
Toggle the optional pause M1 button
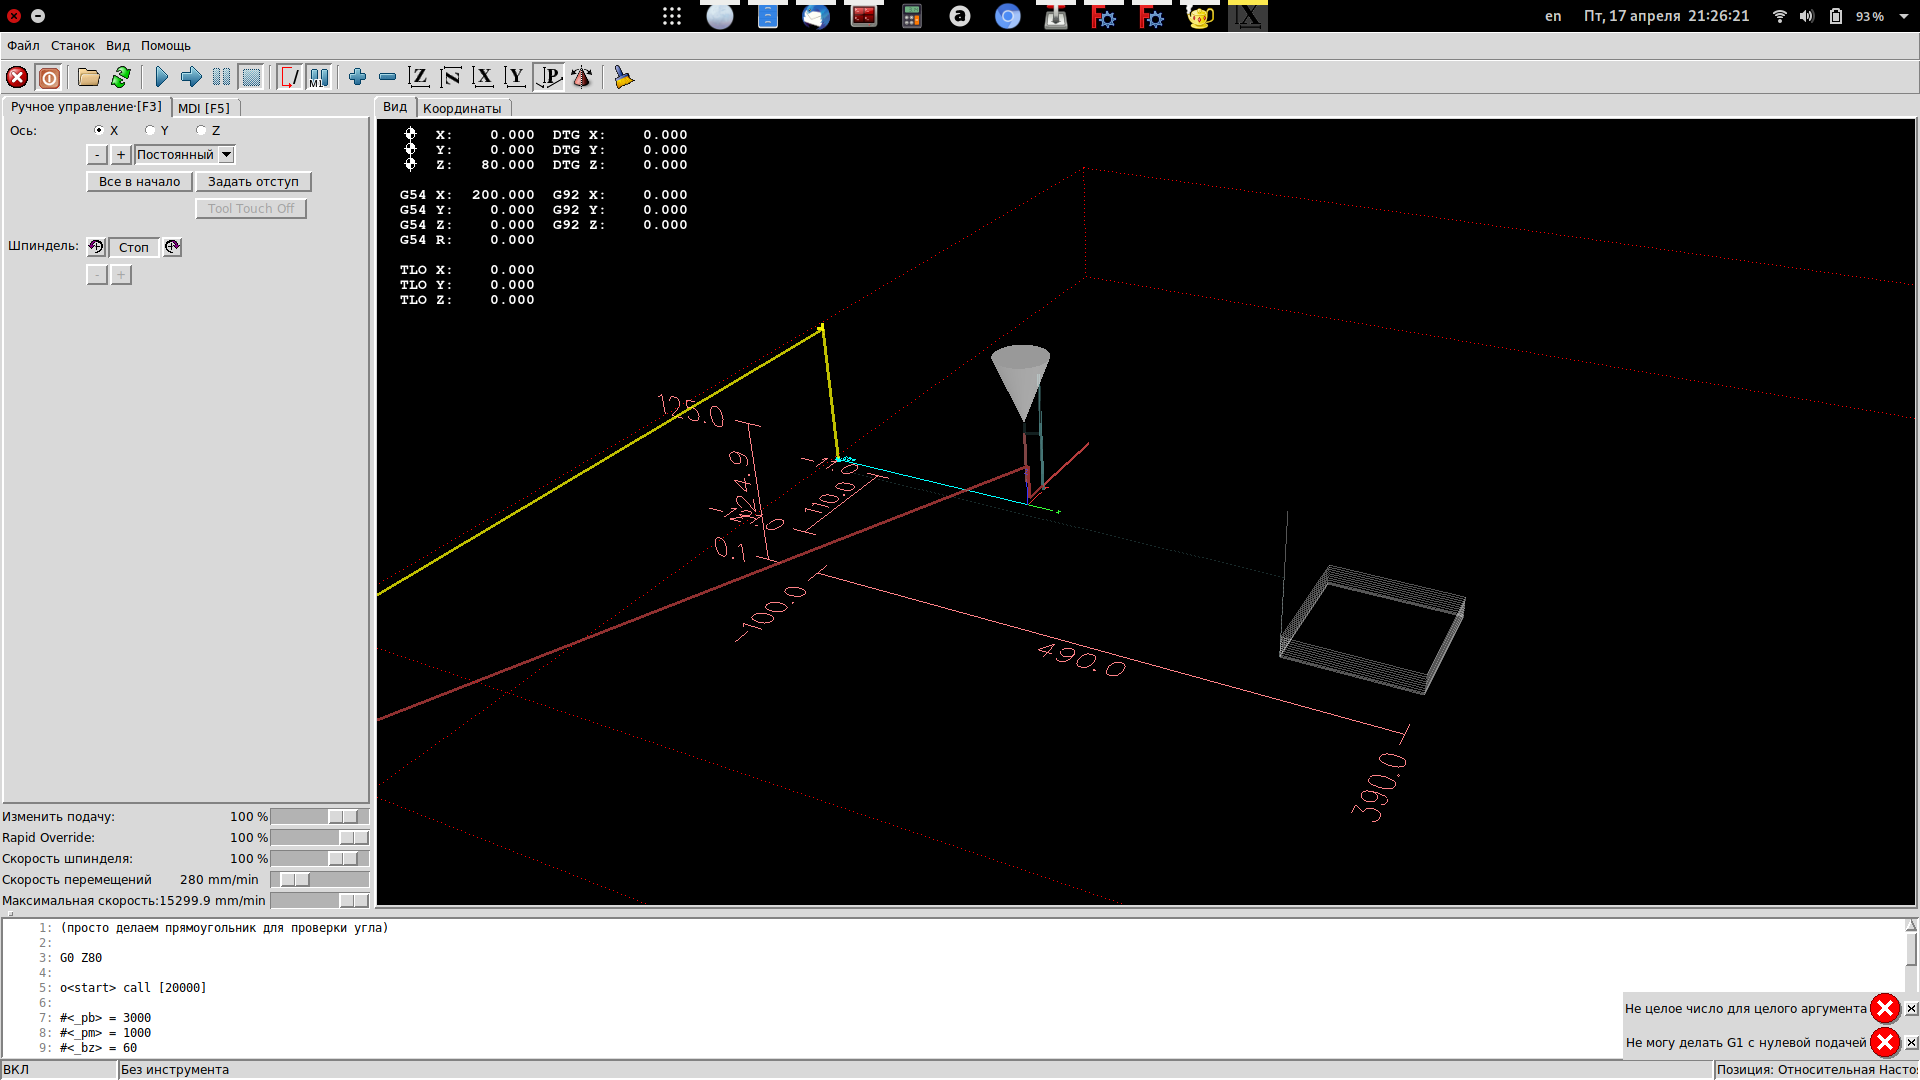point(319,77)
